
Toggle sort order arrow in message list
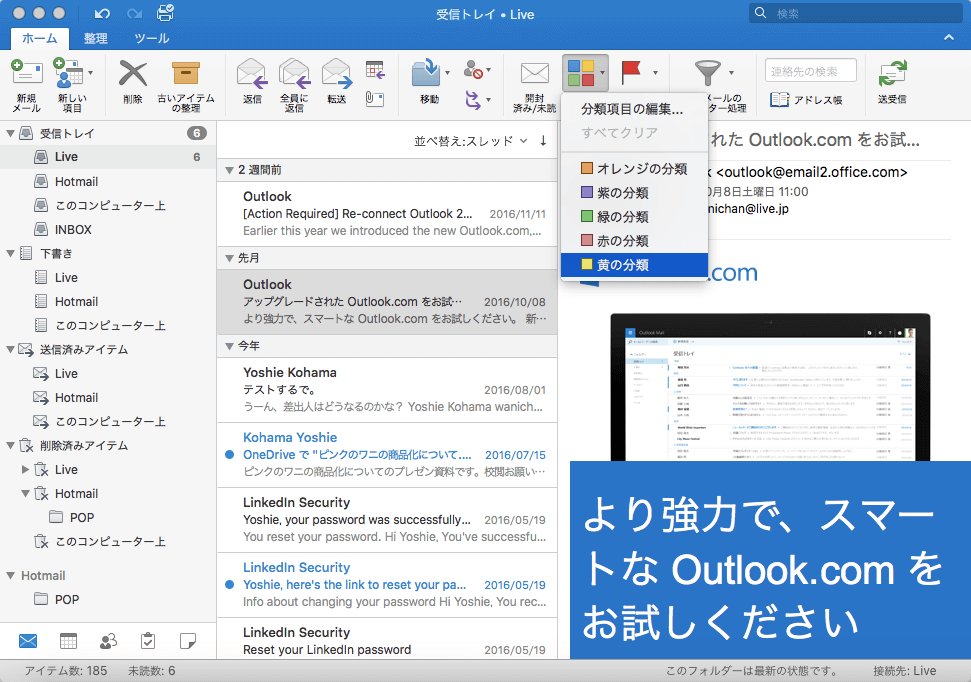coord(543,141)
